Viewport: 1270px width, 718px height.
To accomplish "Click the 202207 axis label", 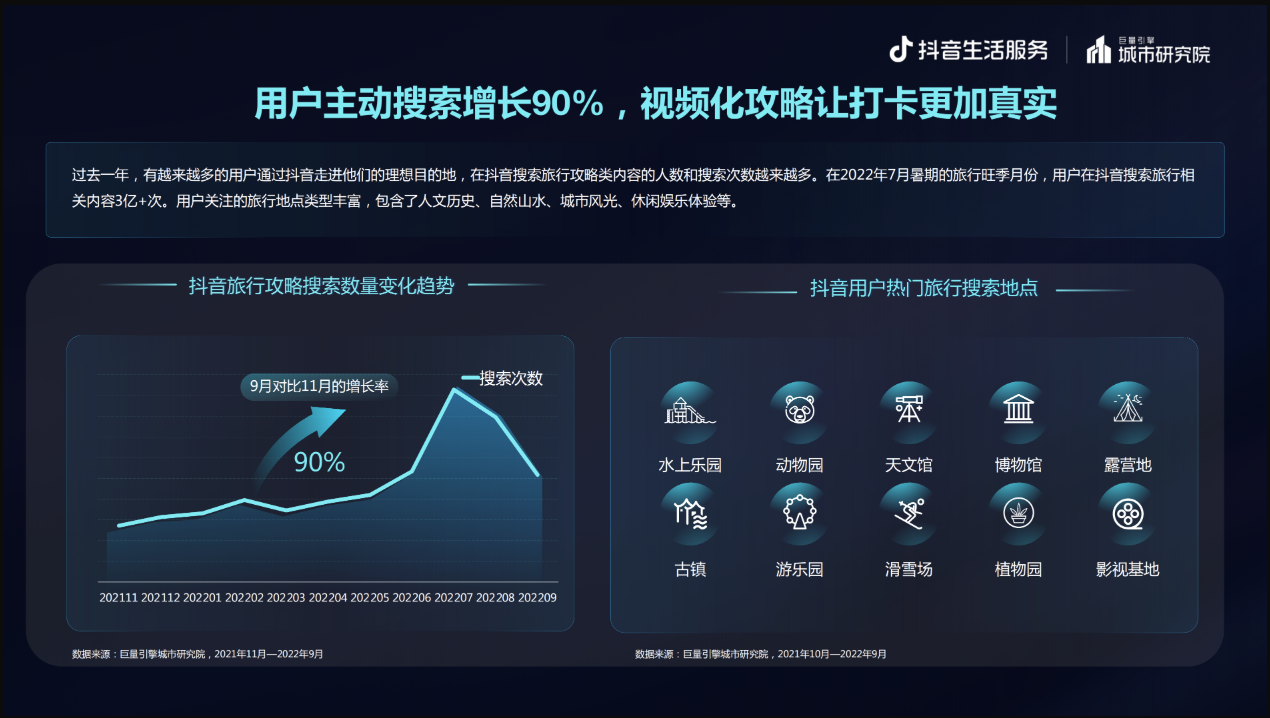I will pyautogui.click(x=454, y=597).
